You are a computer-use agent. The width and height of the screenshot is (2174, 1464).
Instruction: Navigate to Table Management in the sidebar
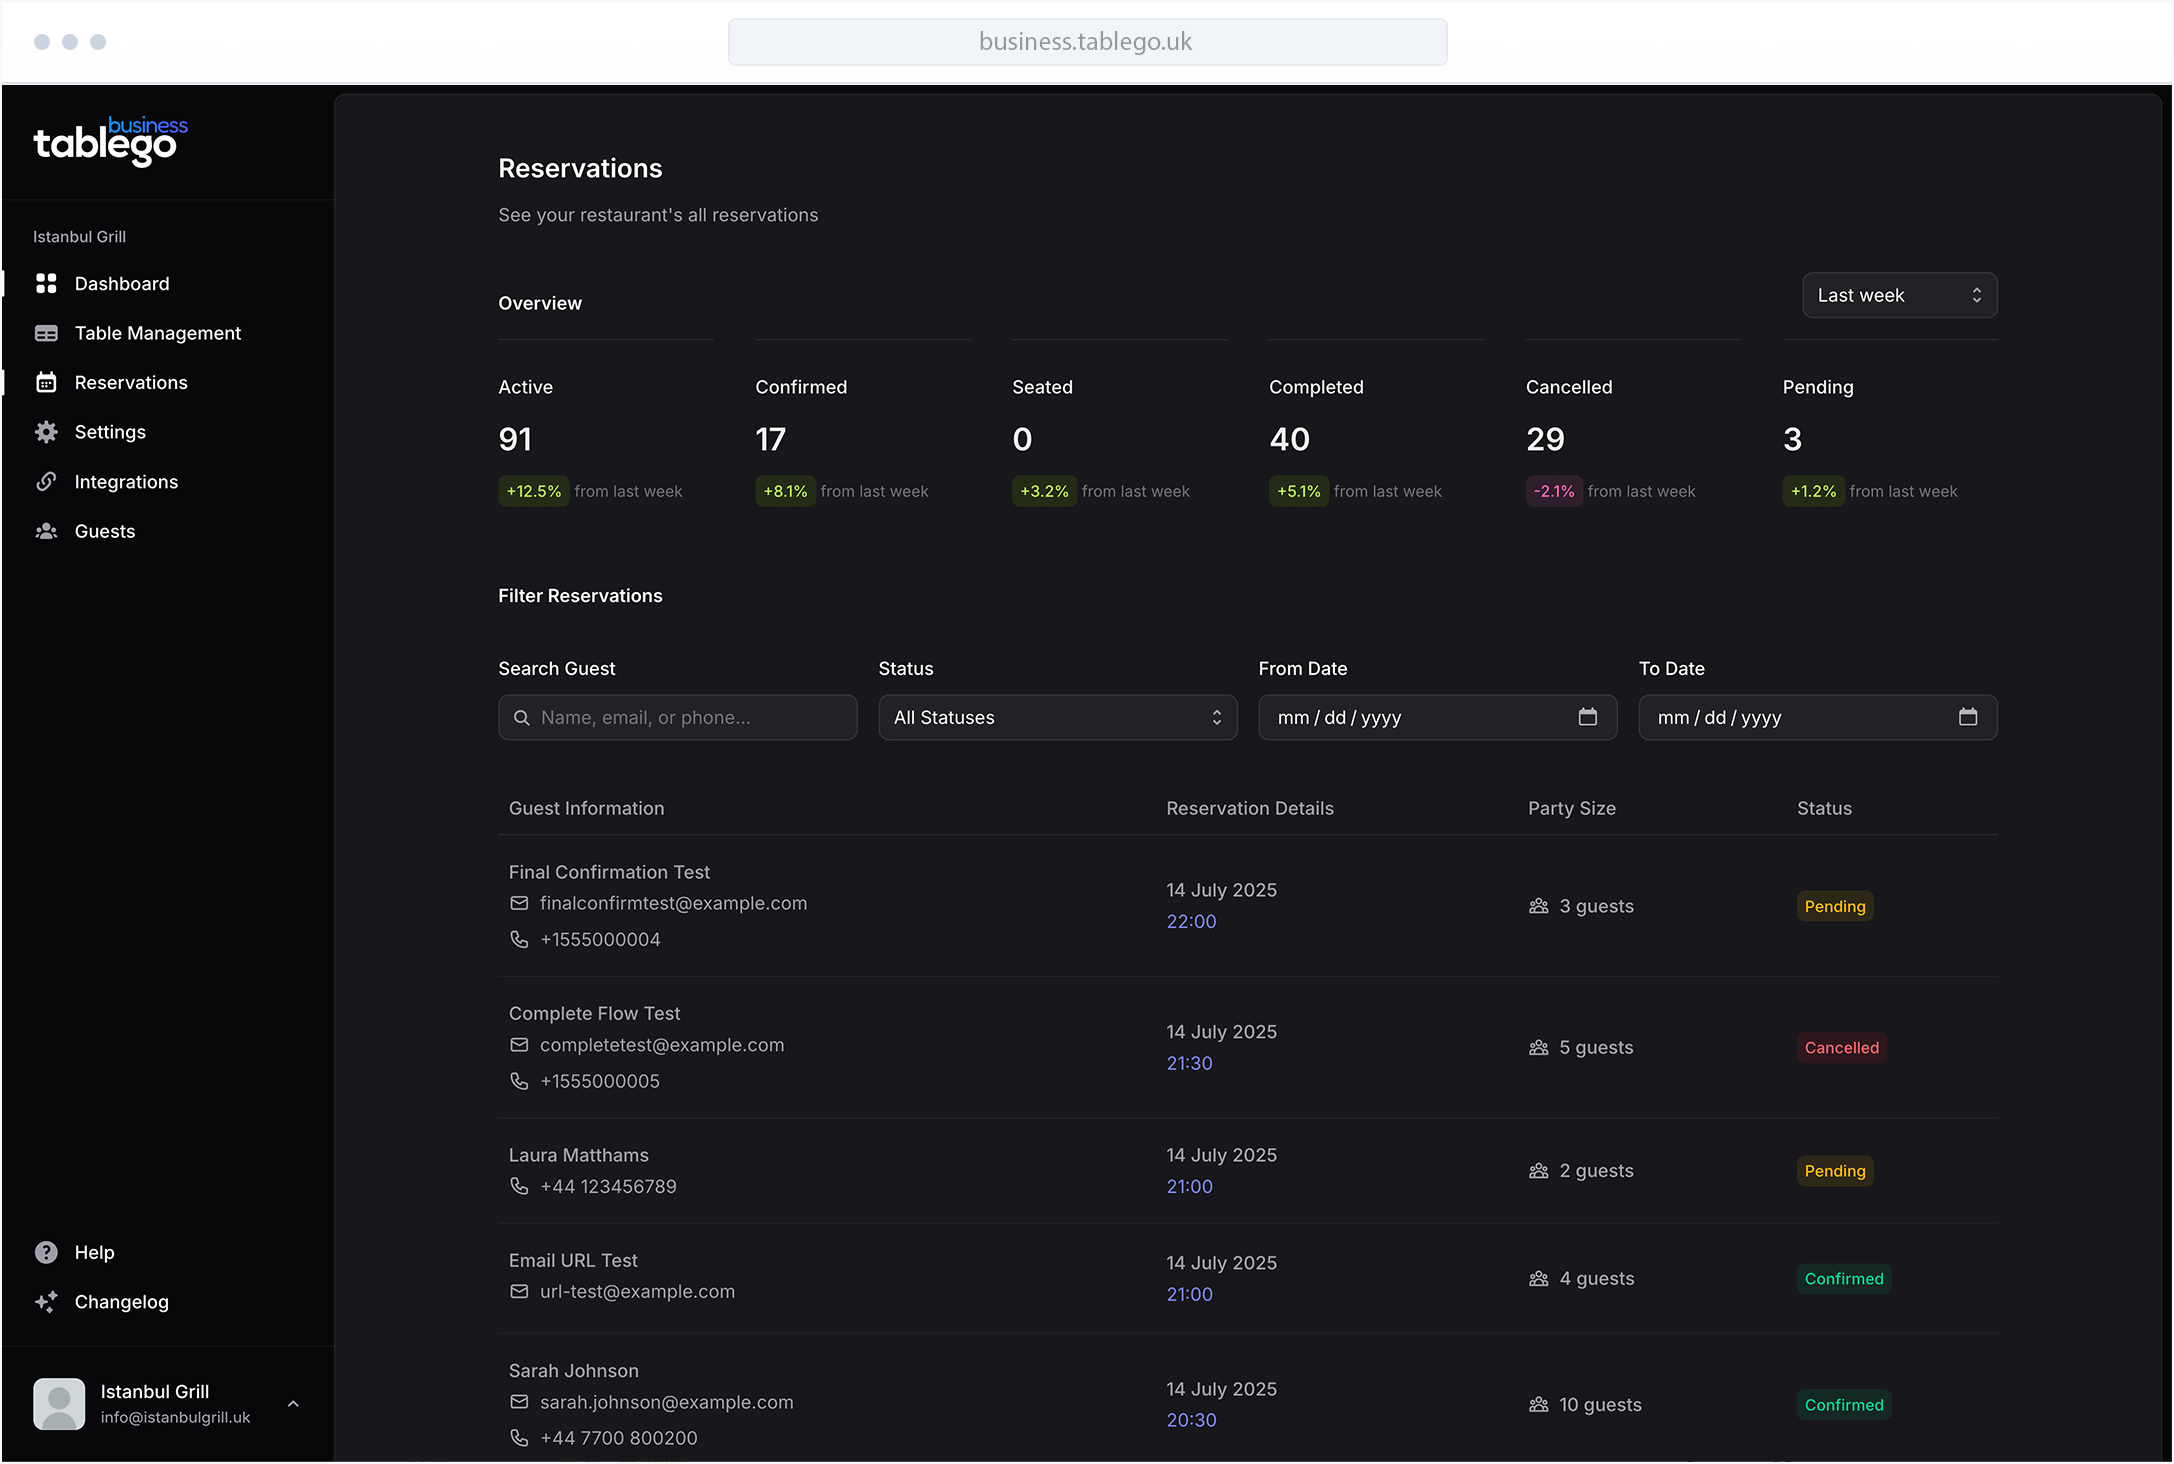tap(157, 332)
